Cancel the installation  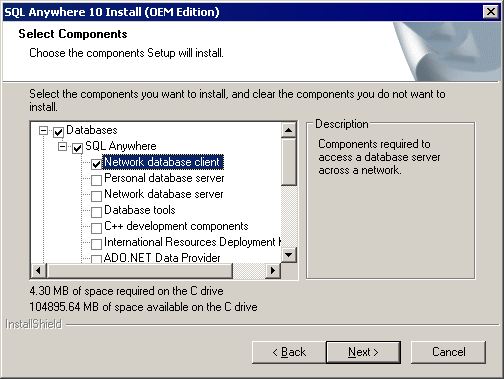coord(448,352)
